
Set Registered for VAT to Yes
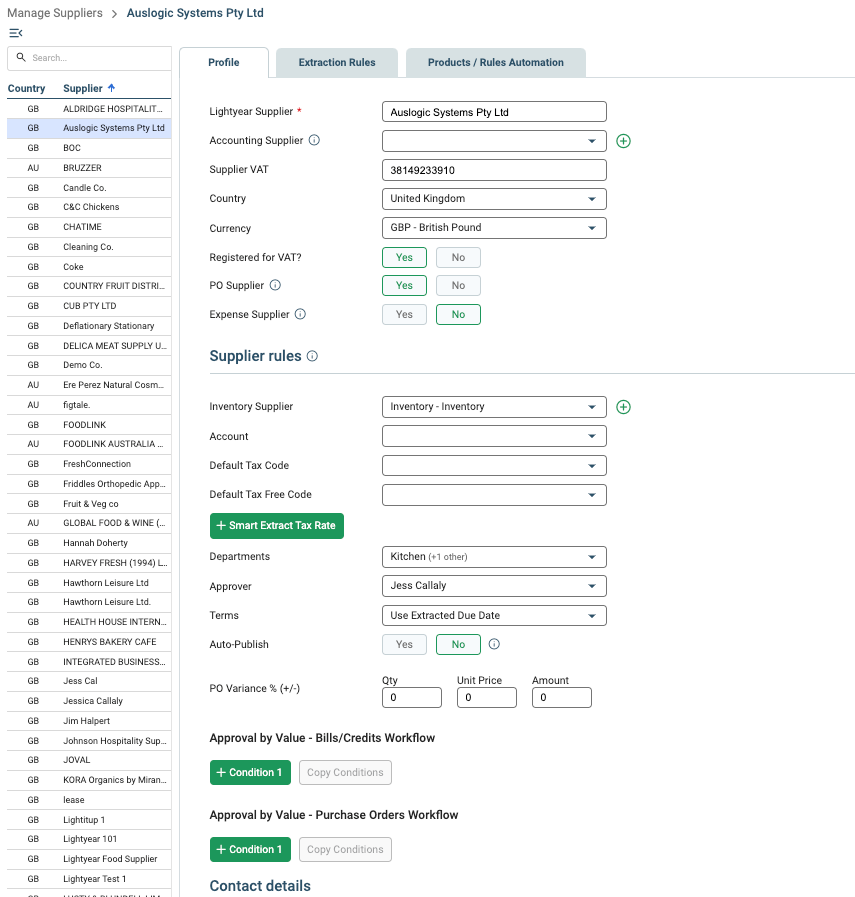(x=404, y=257)
